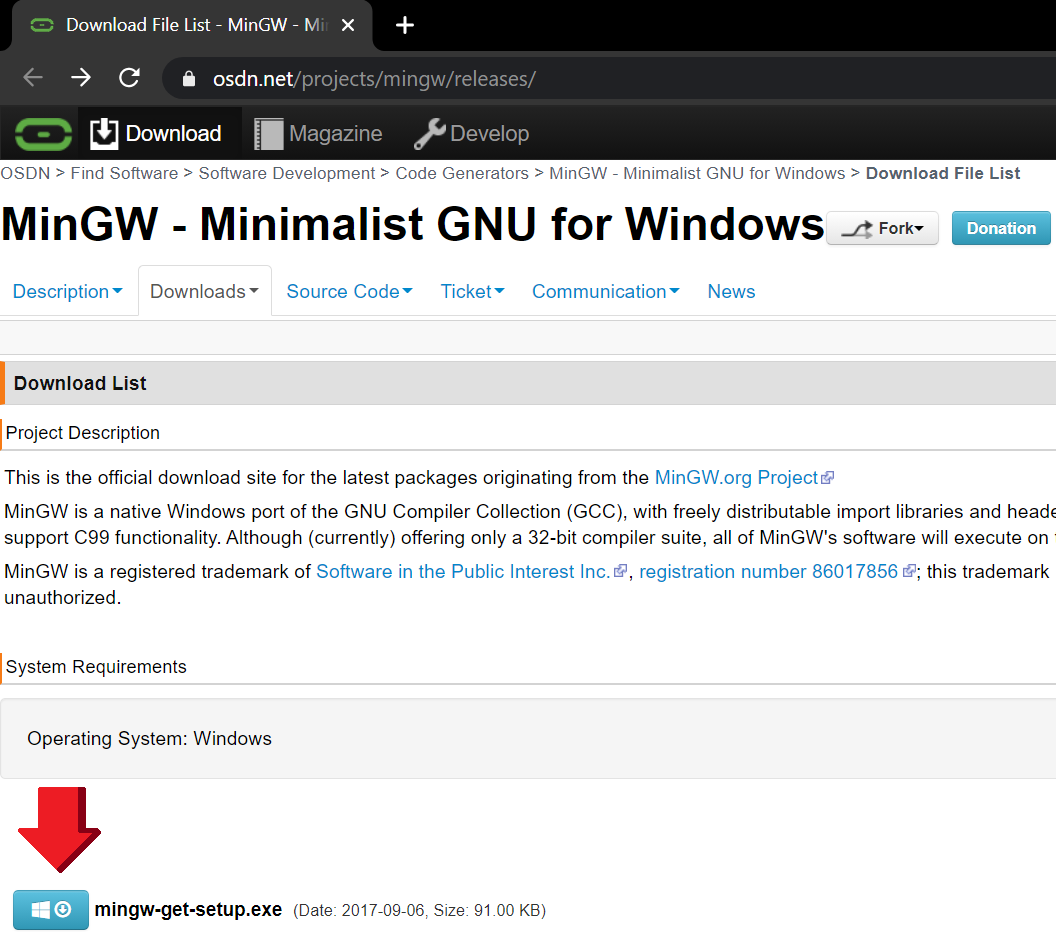Image resolution: width=1056 pixels, height=948 pixels.
Task: Open Code Generators breadcrumb link
Action: pyautogui.click(x=461, y=173)
